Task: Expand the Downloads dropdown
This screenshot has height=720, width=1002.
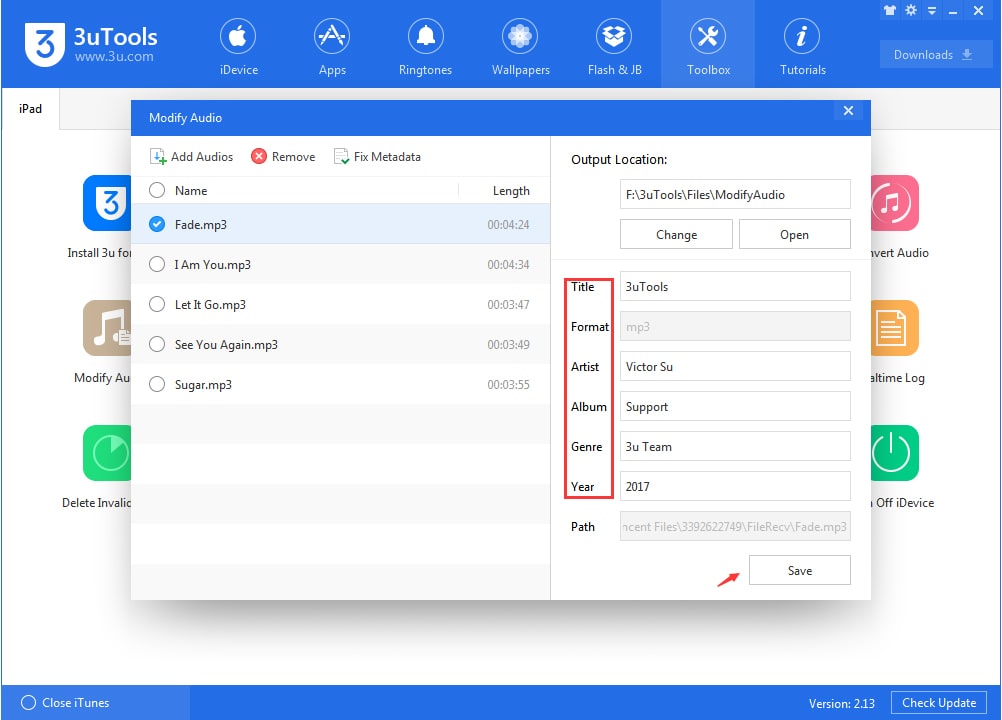Action: (934, 54)
